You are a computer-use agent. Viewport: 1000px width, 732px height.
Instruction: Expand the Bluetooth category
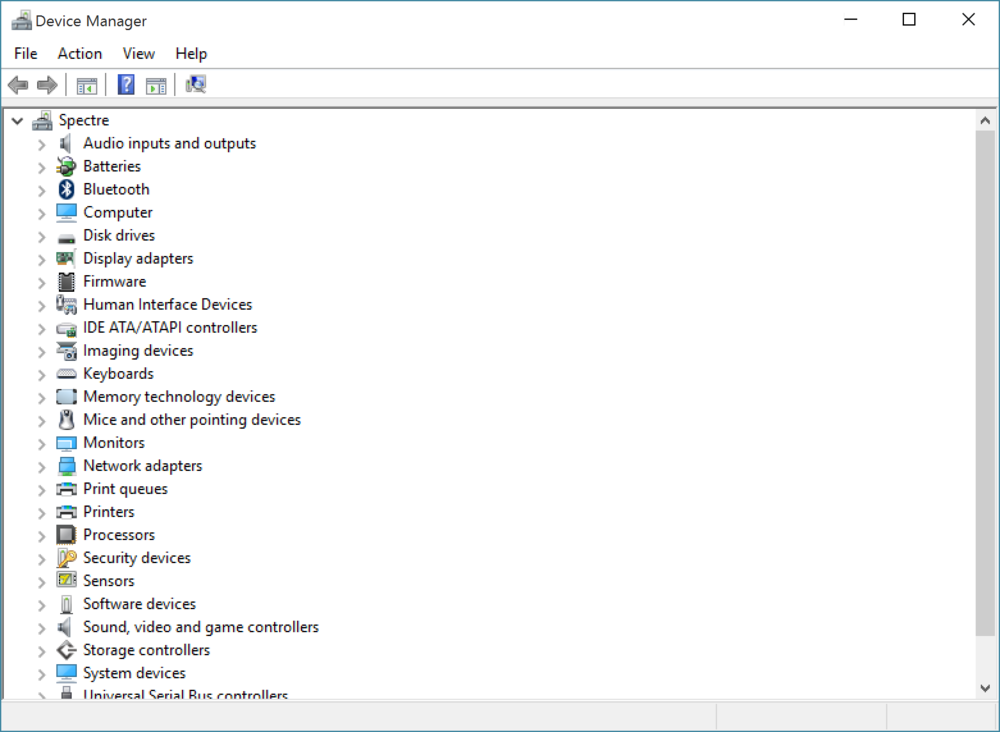[x=41, y=190]
